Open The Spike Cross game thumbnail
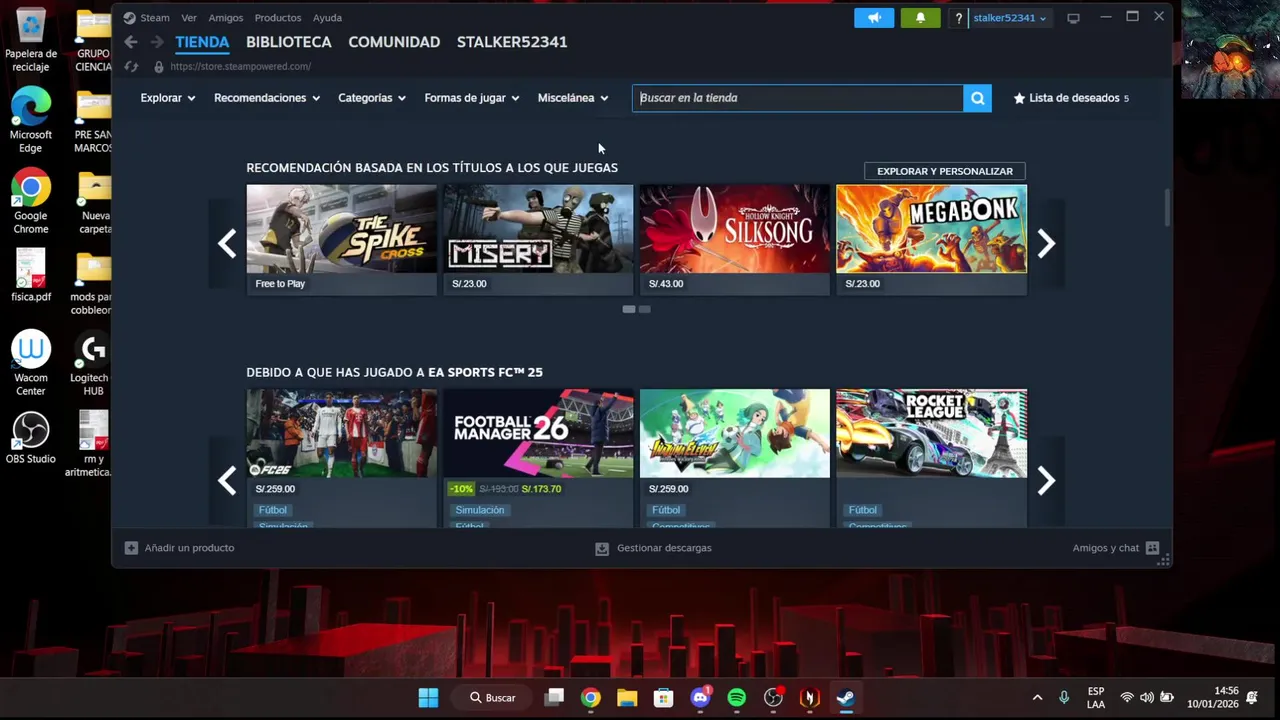This screenshot has width=1280, height=720. pyautogui.click(x=342, y=228)
